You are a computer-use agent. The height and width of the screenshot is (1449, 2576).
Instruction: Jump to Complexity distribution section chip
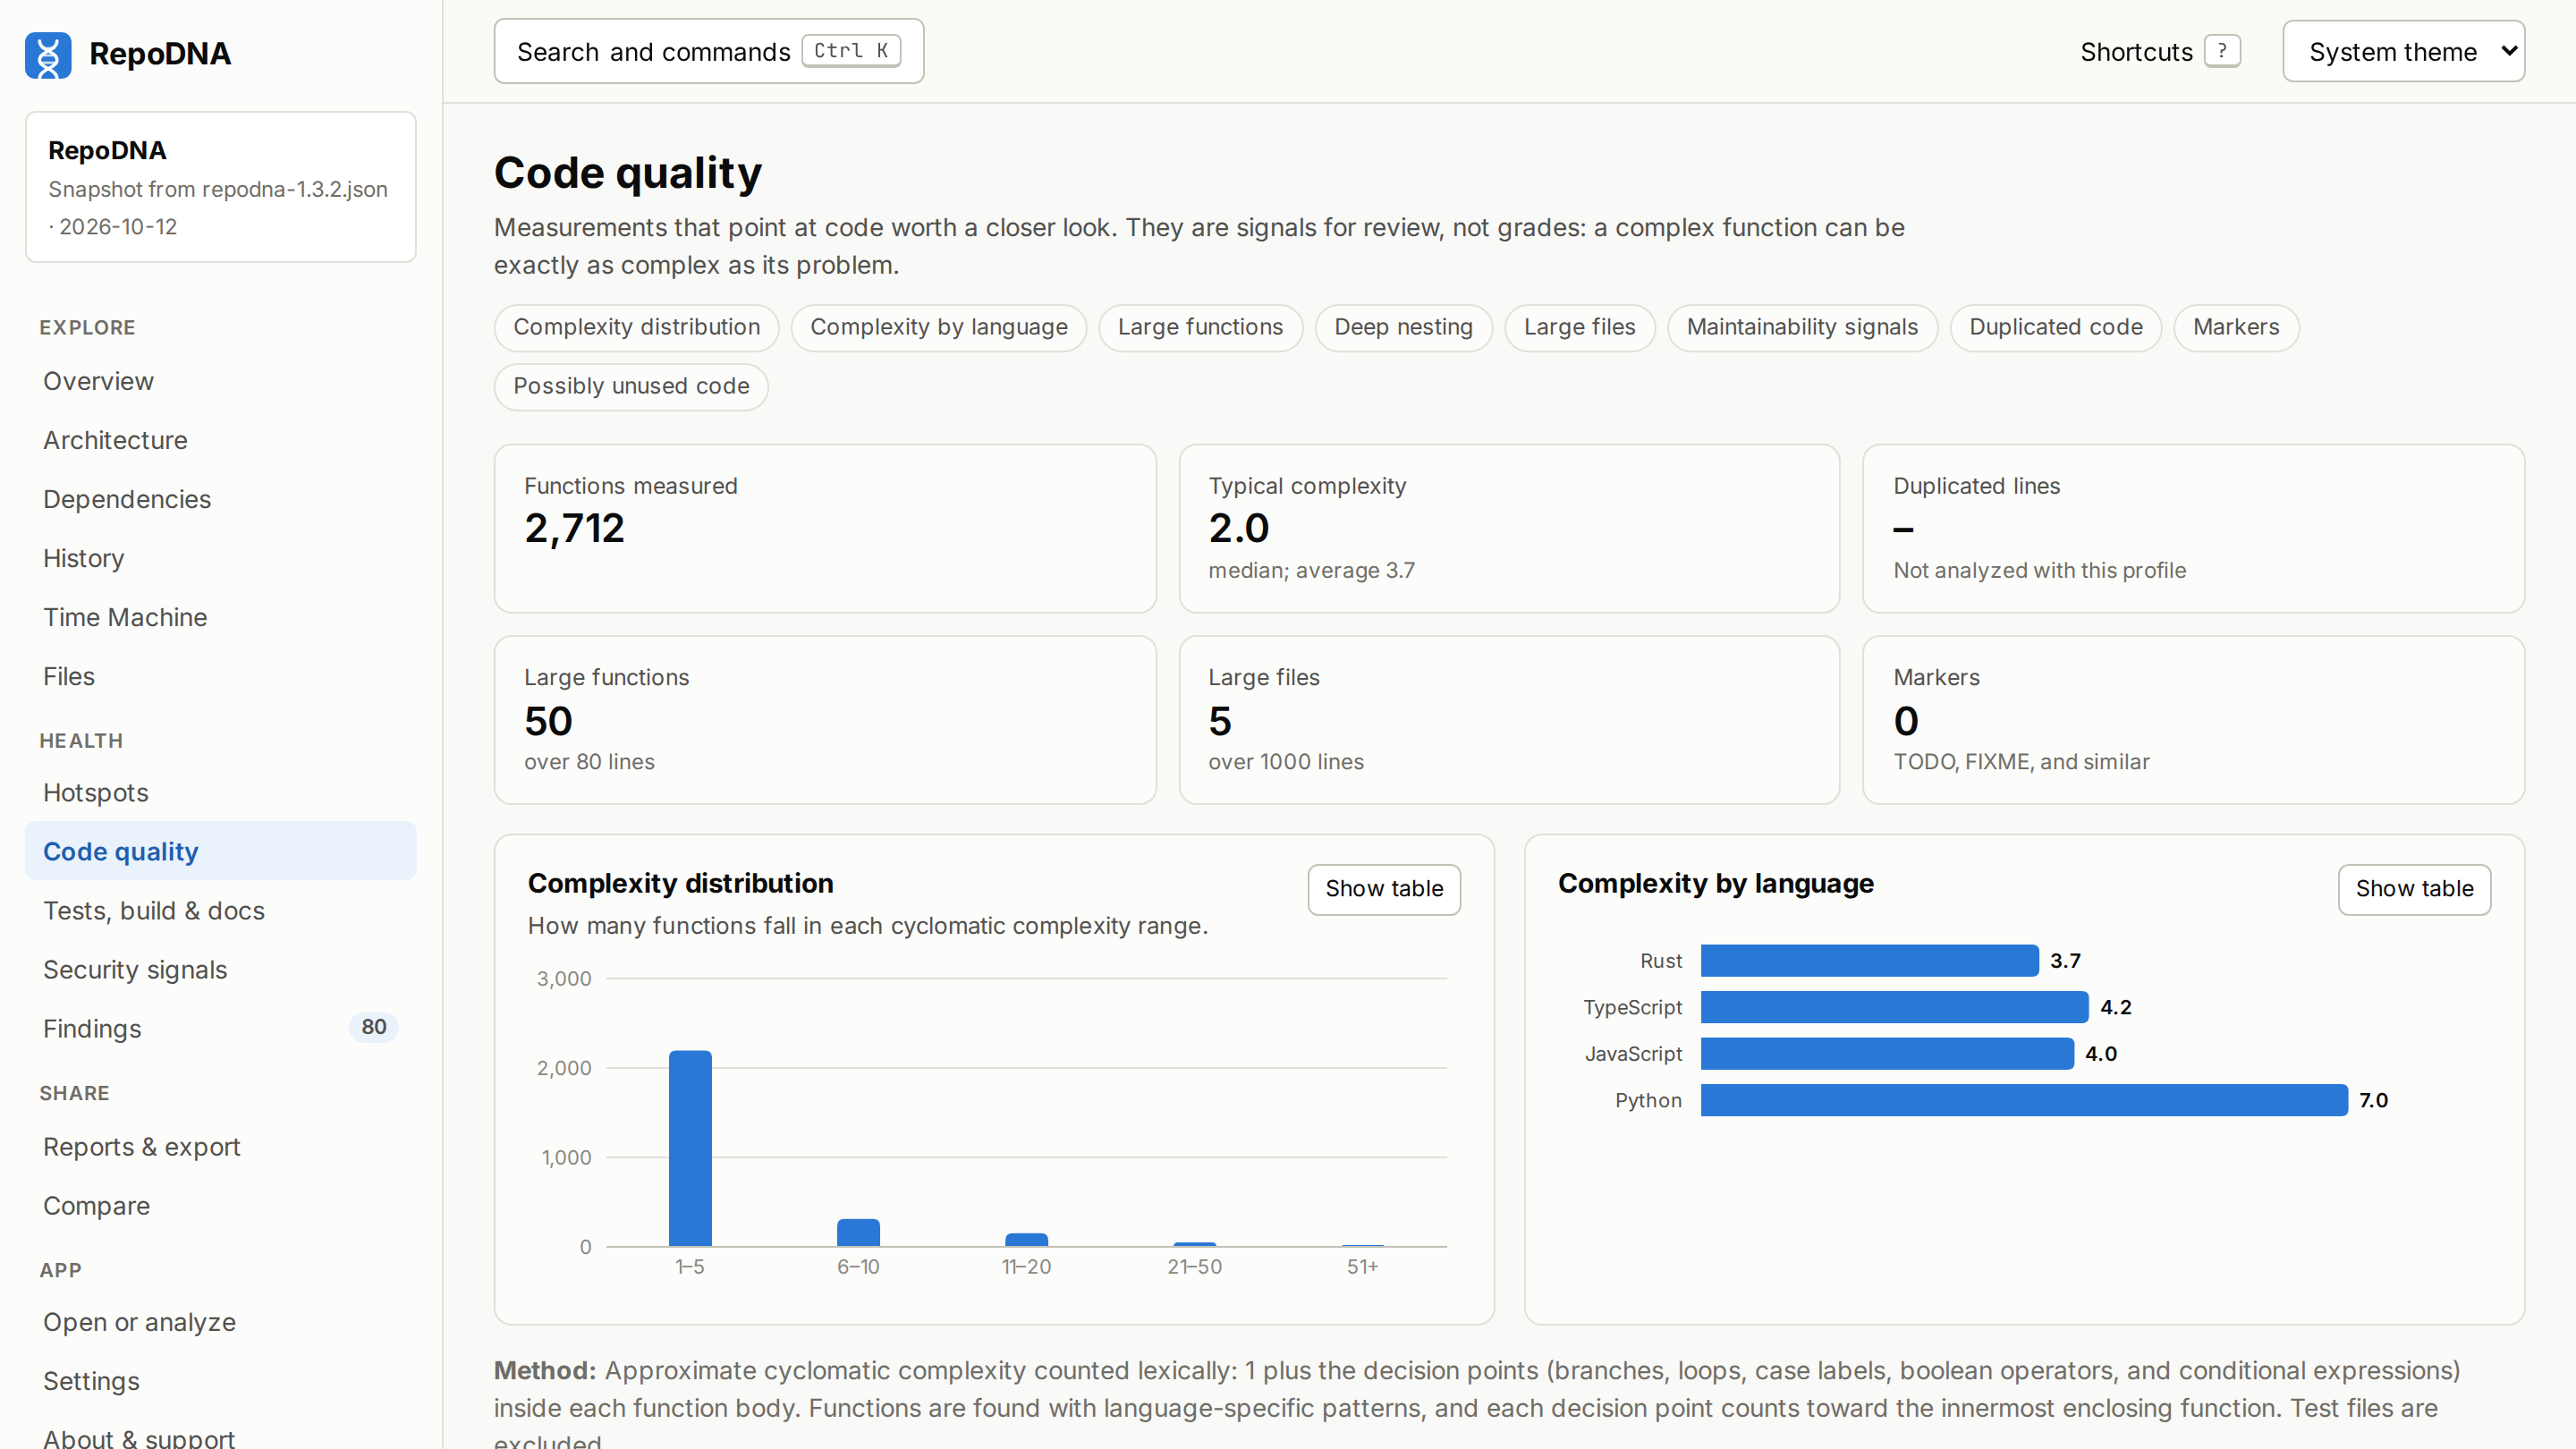coord(636,327)
